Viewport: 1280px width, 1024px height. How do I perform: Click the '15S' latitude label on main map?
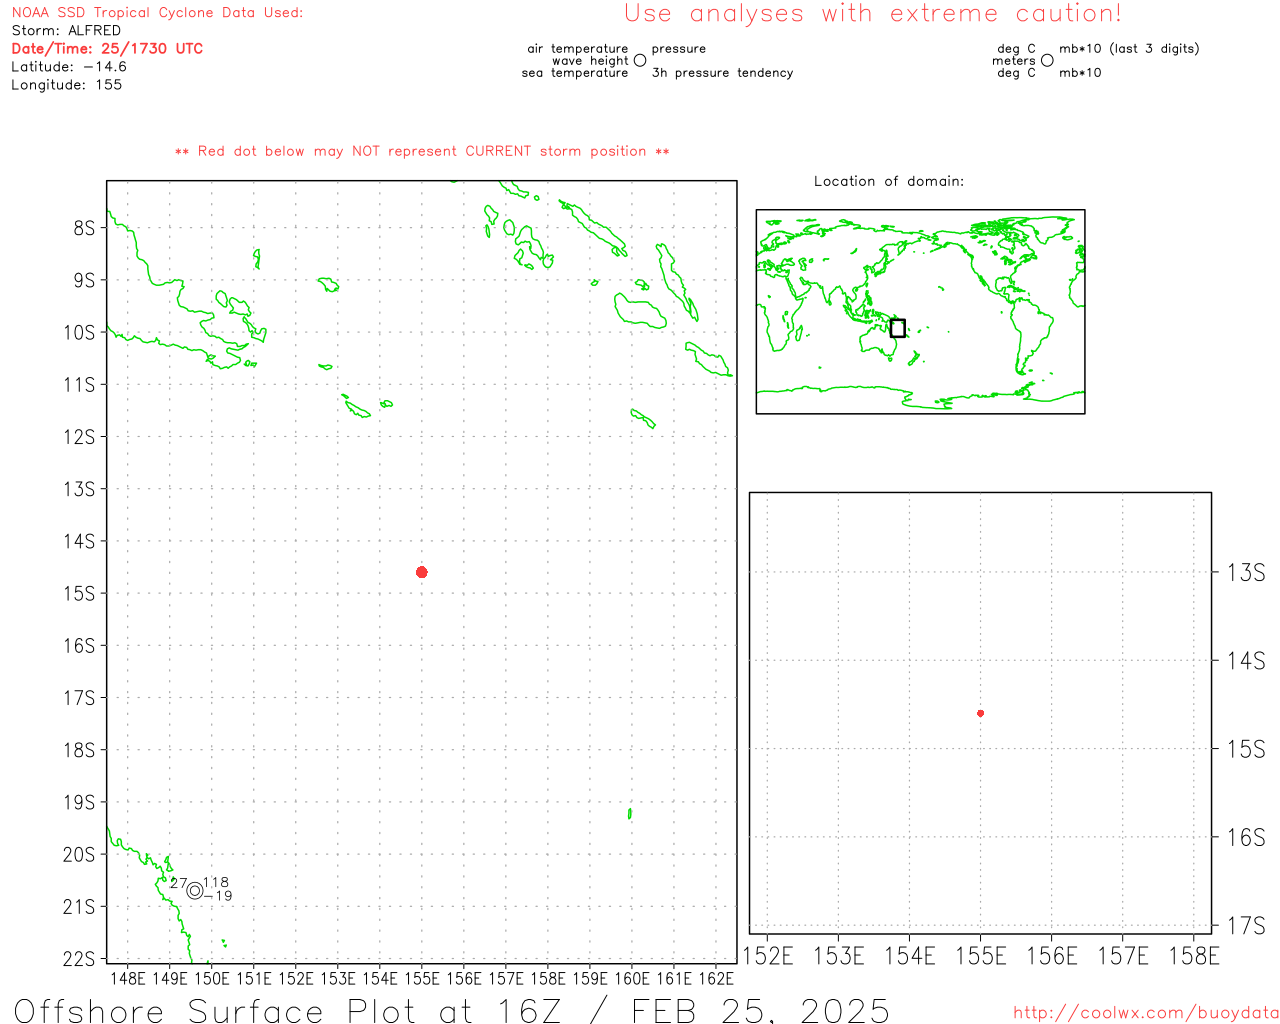pyautogui.click(x=79, y=593)
